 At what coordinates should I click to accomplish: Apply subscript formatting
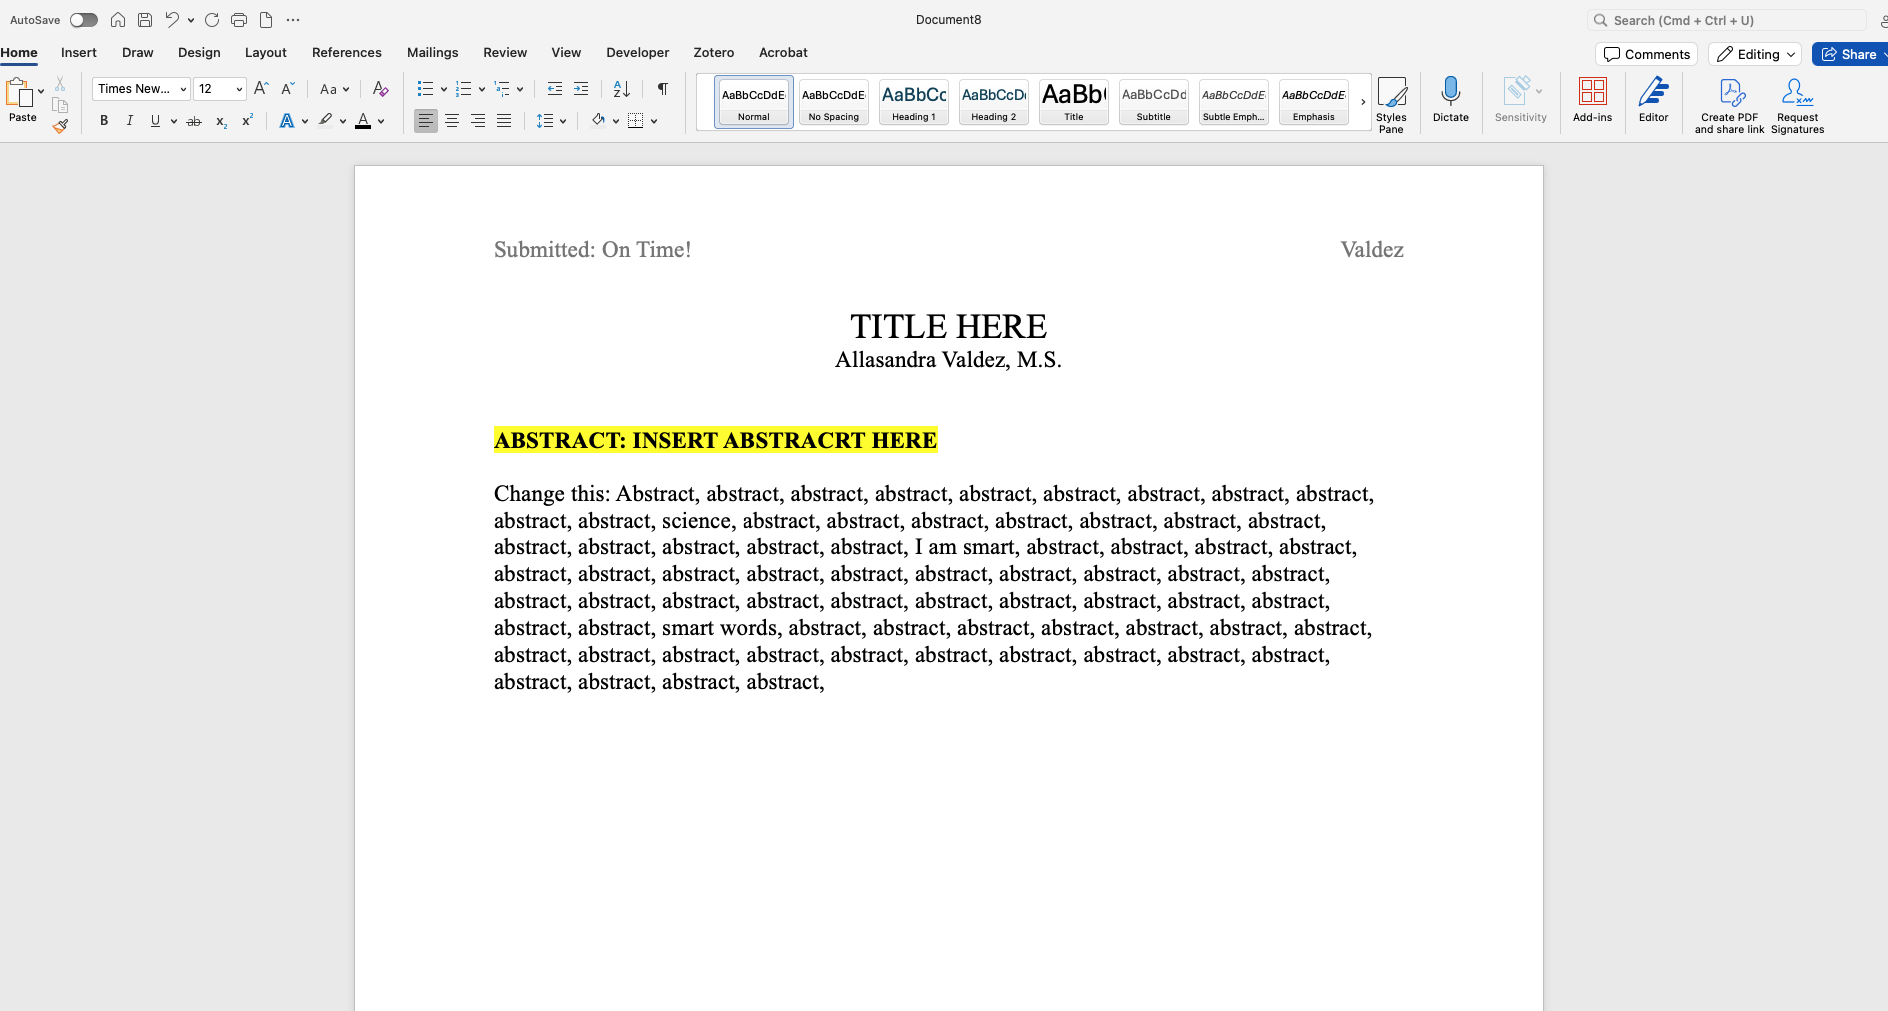(221, 121)
